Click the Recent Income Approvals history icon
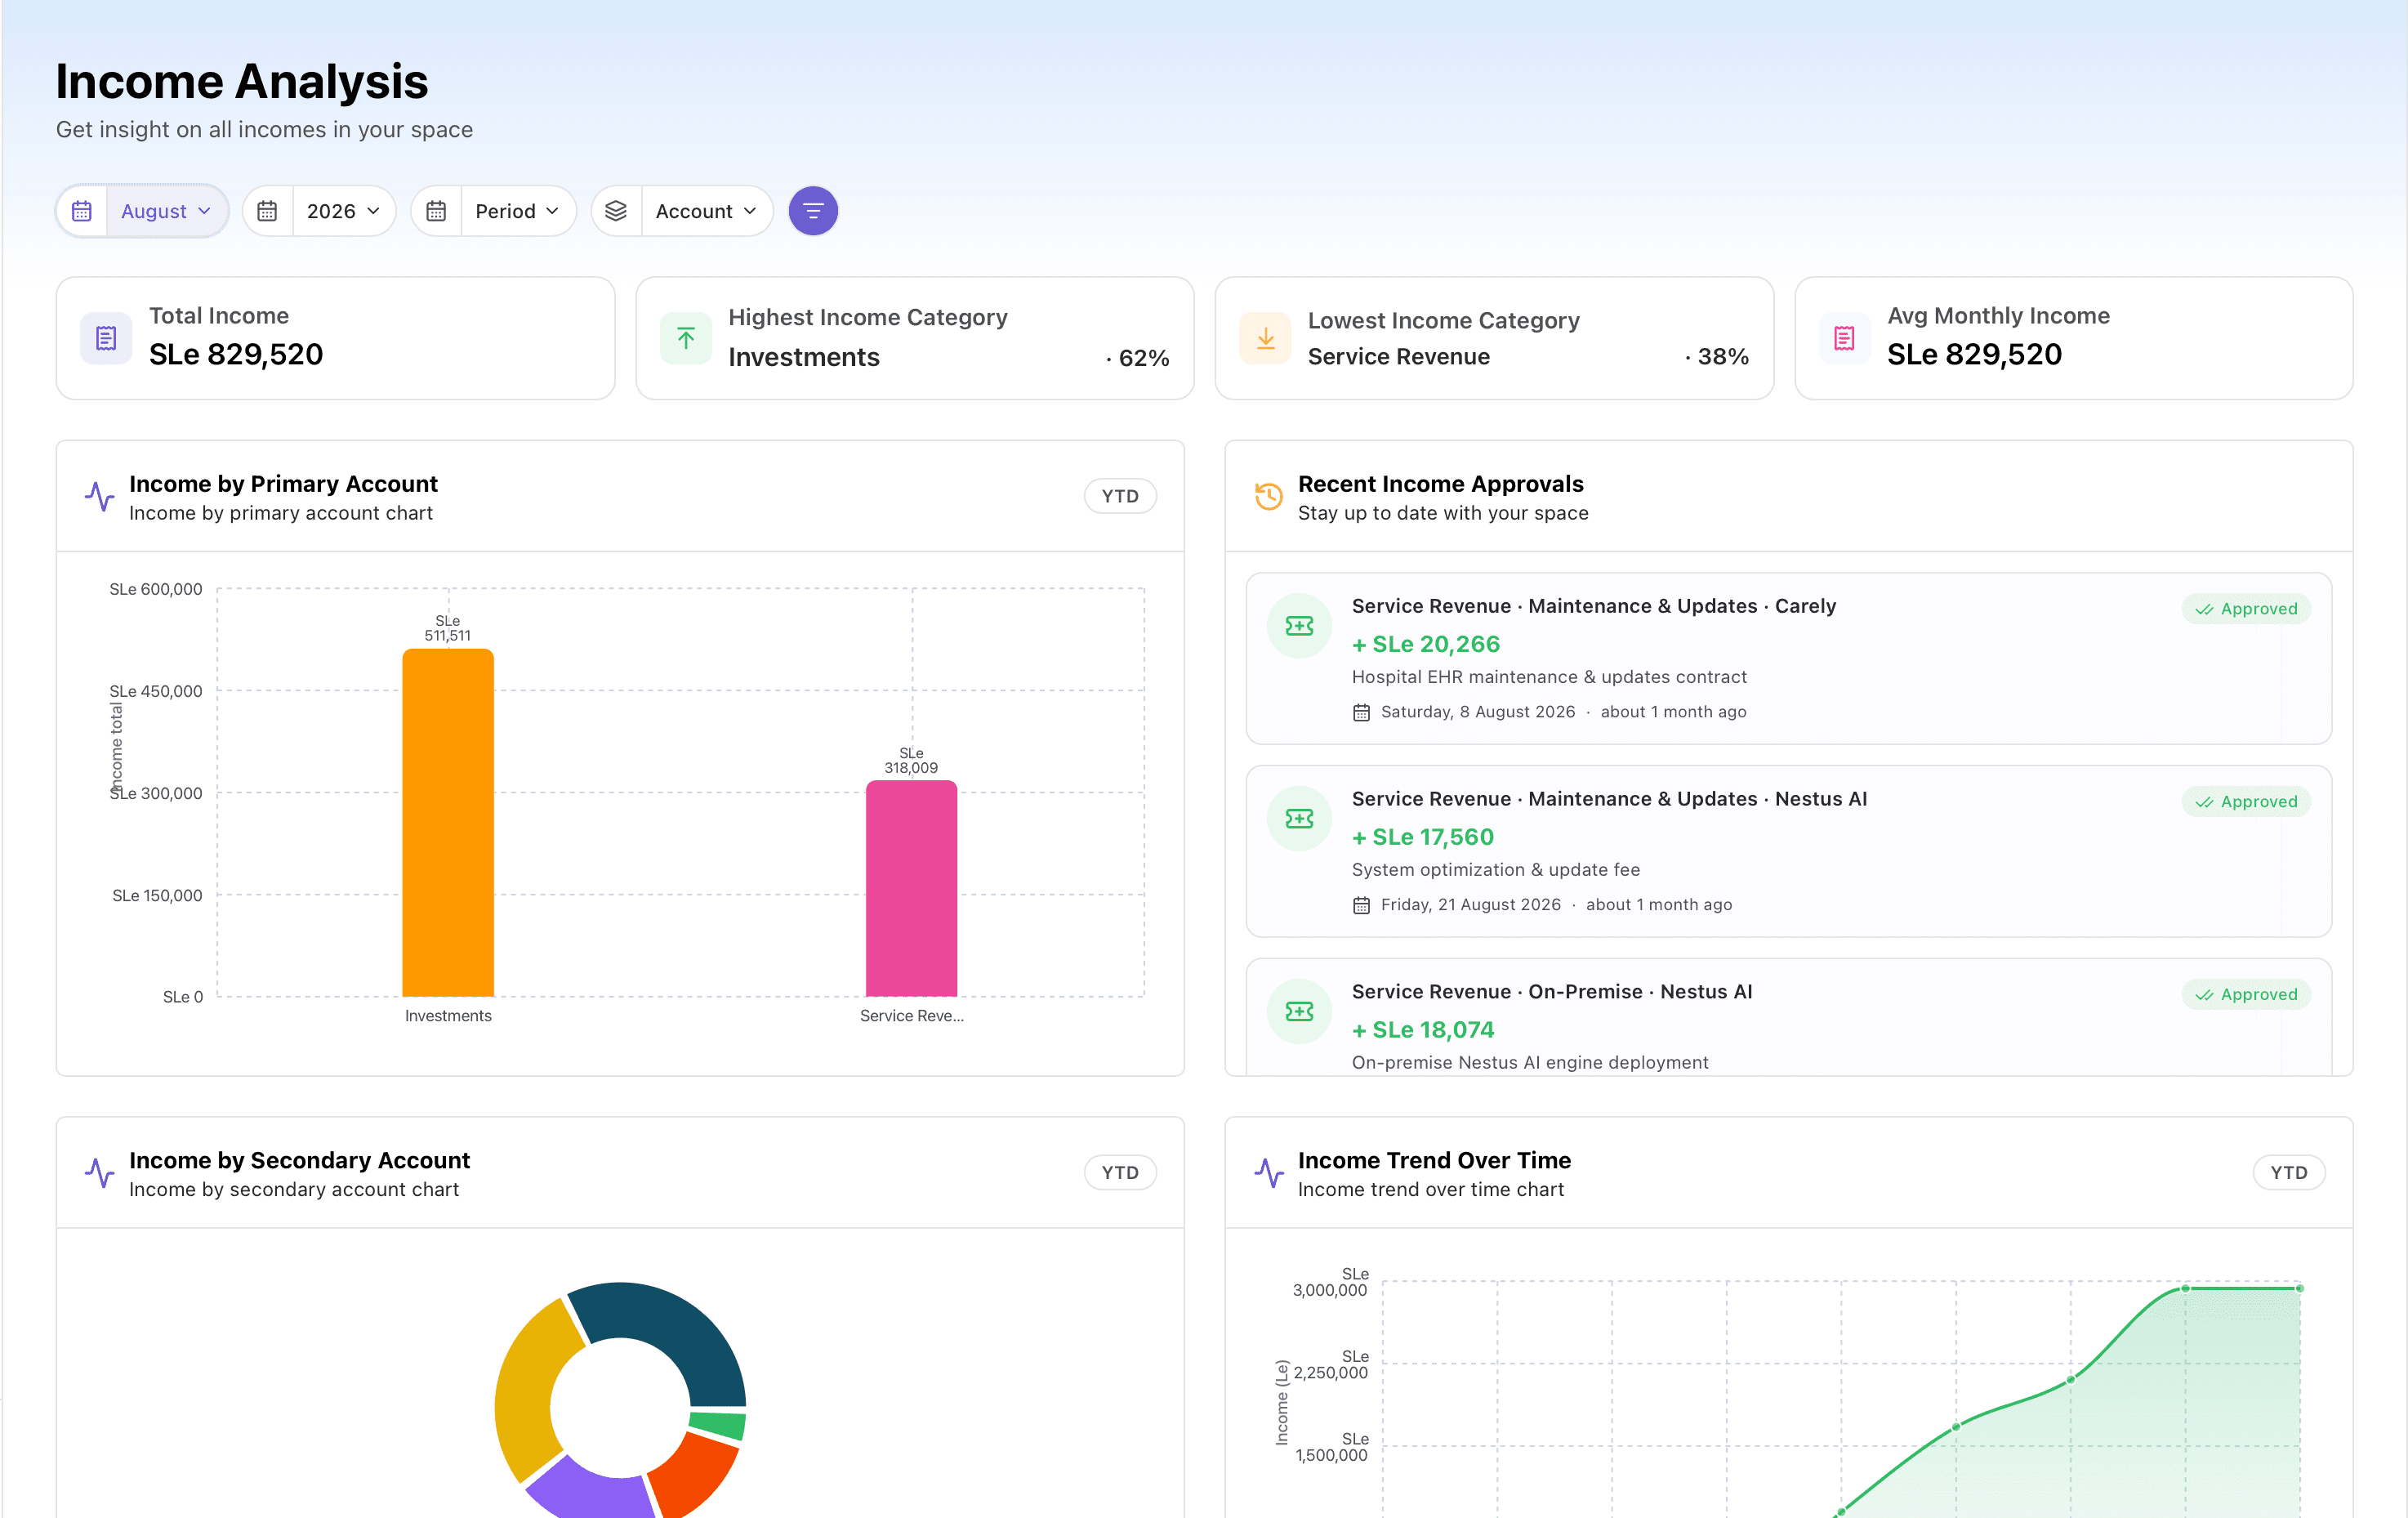This screenshot has width=2408, height=1518. [x=1269, y=496]
